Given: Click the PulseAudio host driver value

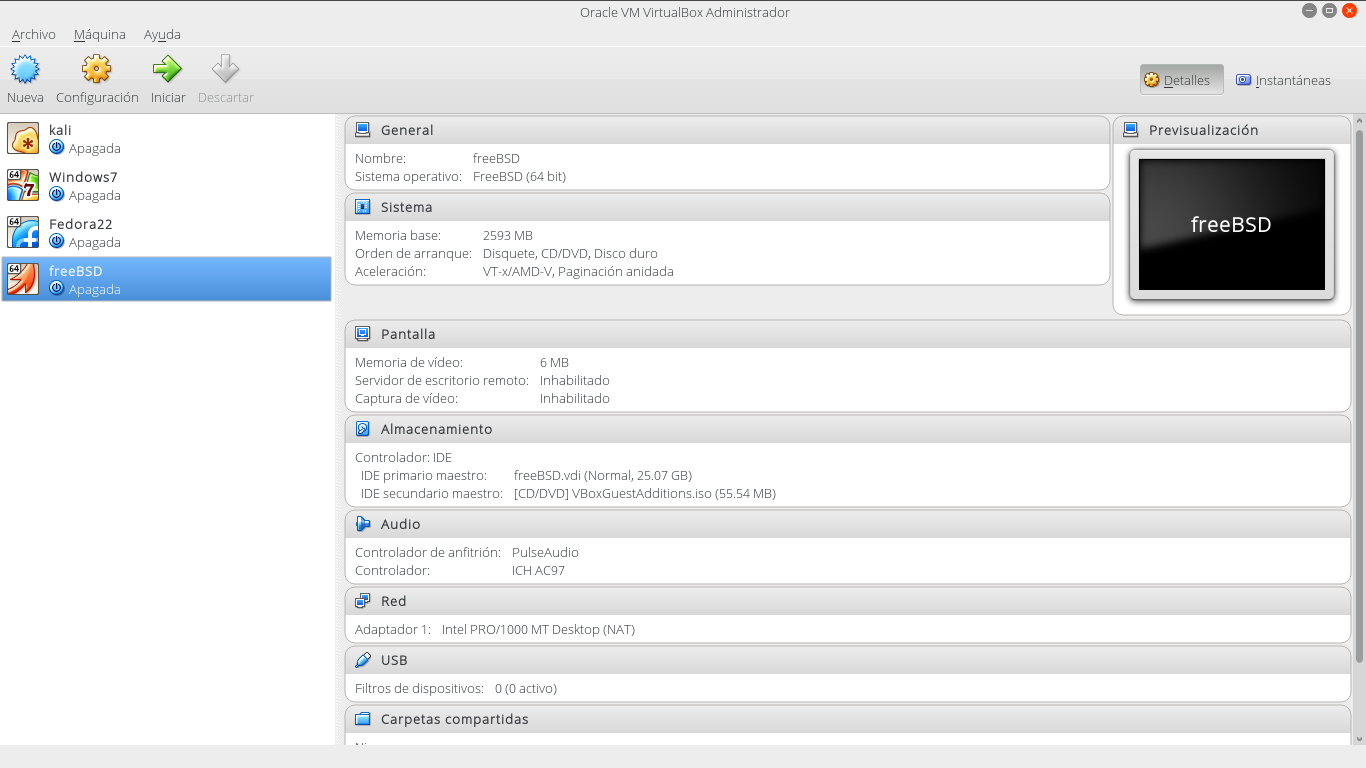Looking at the screenshot, I should (545, 552).
